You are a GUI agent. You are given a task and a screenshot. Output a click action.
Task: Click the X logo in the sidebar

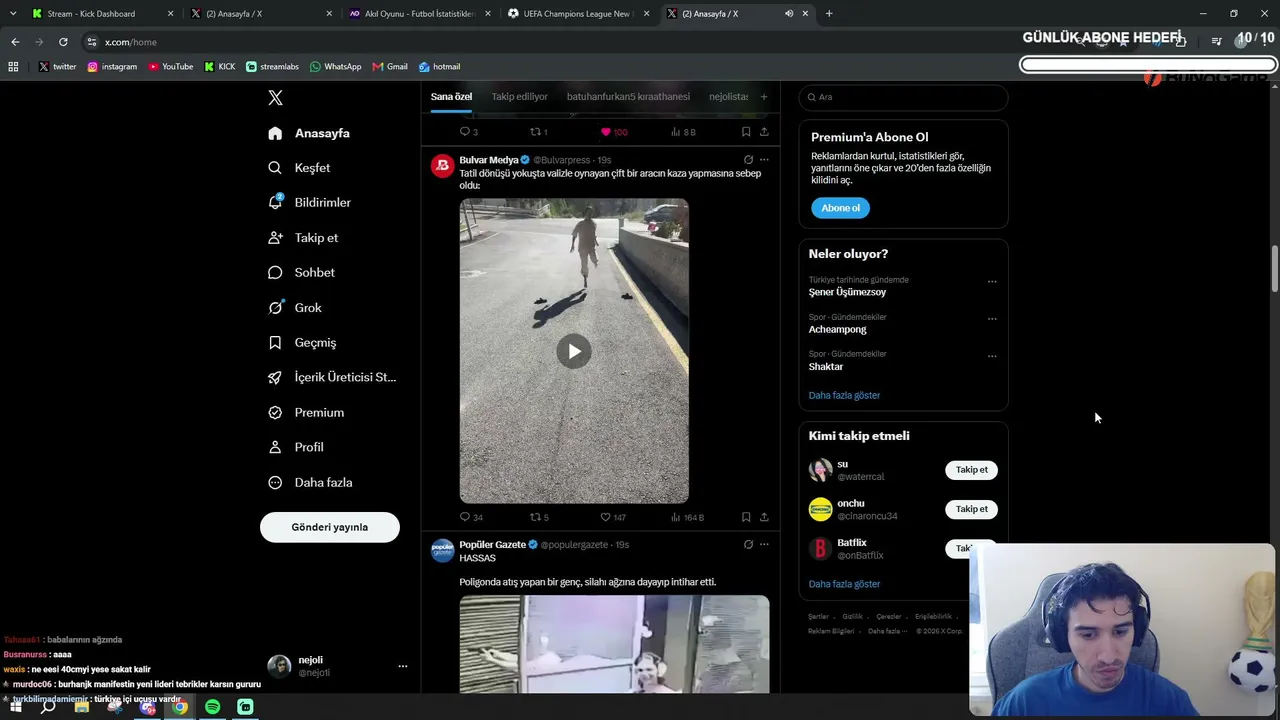[275, 98]
